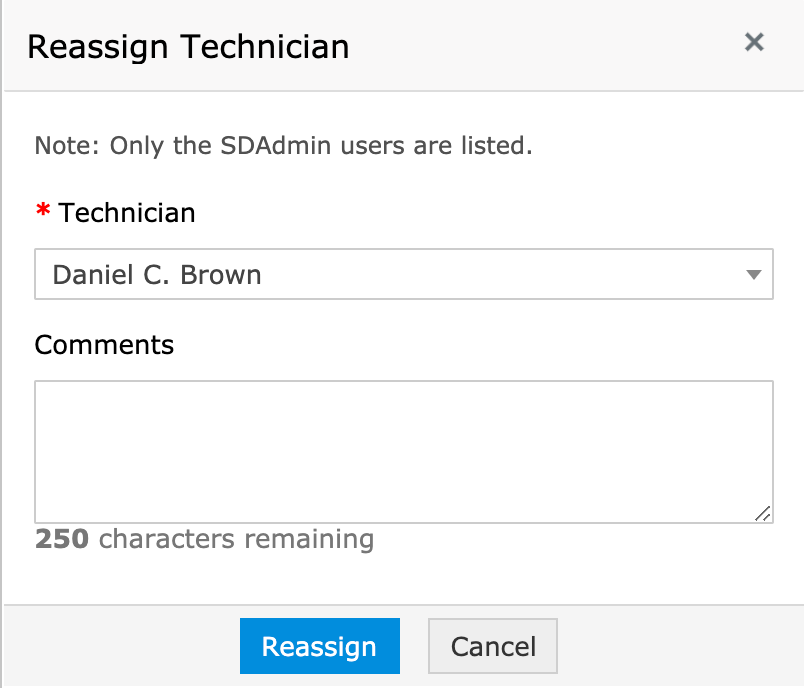Select the Daniel C. Brown name text
The height and width of the screenshot is (688, 806).
(x=157, y=275)
